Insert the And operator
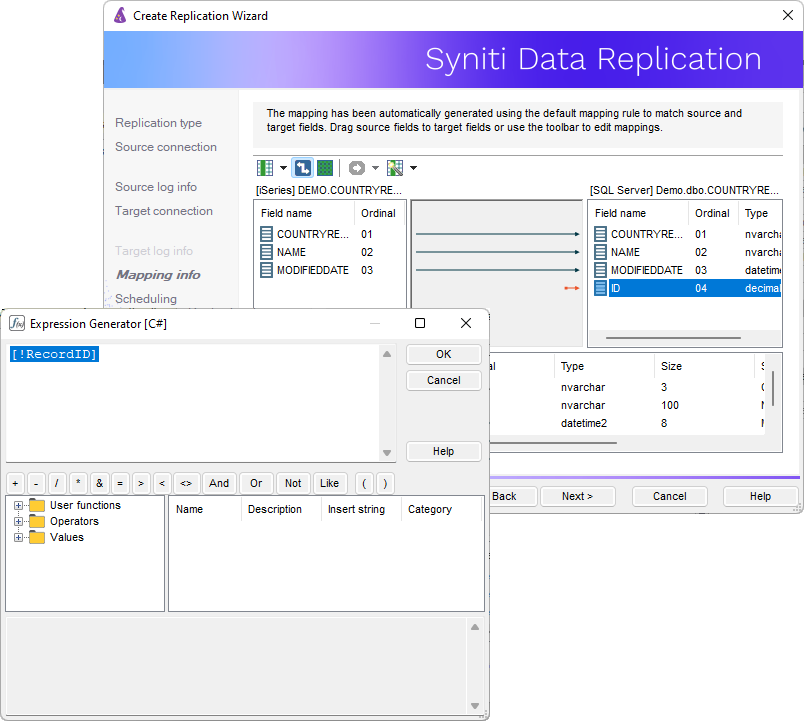Viewport: 804px width, 721px height. point(219,483)
